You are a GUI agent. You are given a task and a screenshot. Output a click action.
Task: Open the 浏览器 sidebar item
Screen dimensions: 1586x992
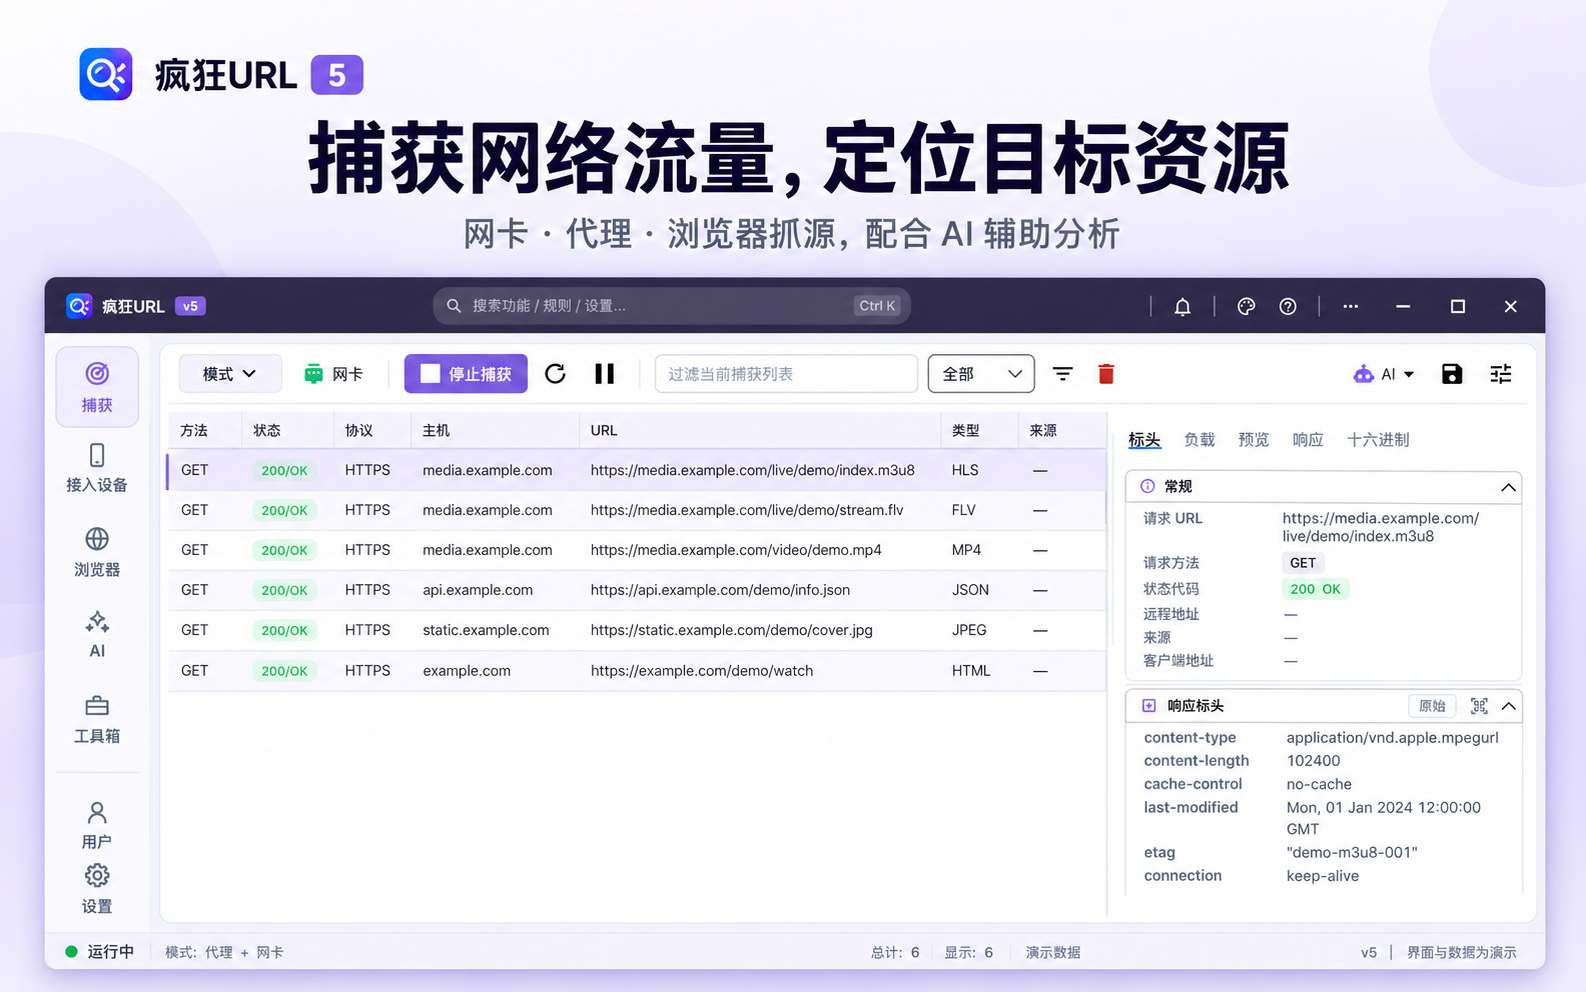[x=97, y=552]
